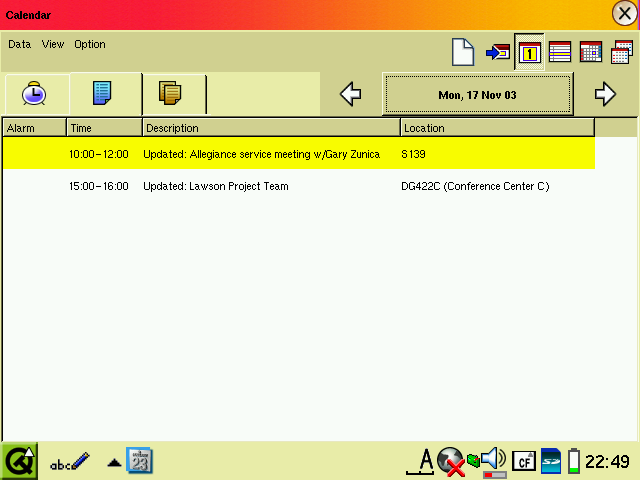Open the Option menu

[90, 44]
